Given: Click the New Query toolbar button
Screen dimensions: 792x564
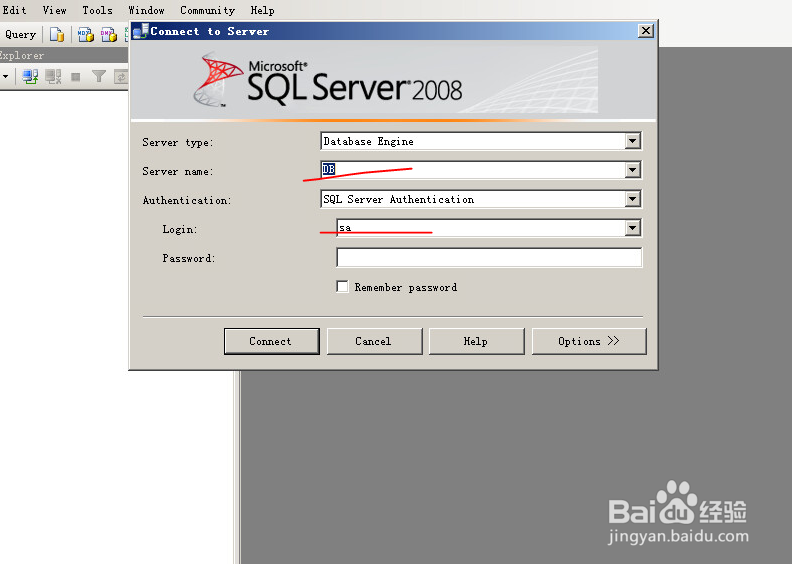Looking at the screenshot, I should click(19, 34).
